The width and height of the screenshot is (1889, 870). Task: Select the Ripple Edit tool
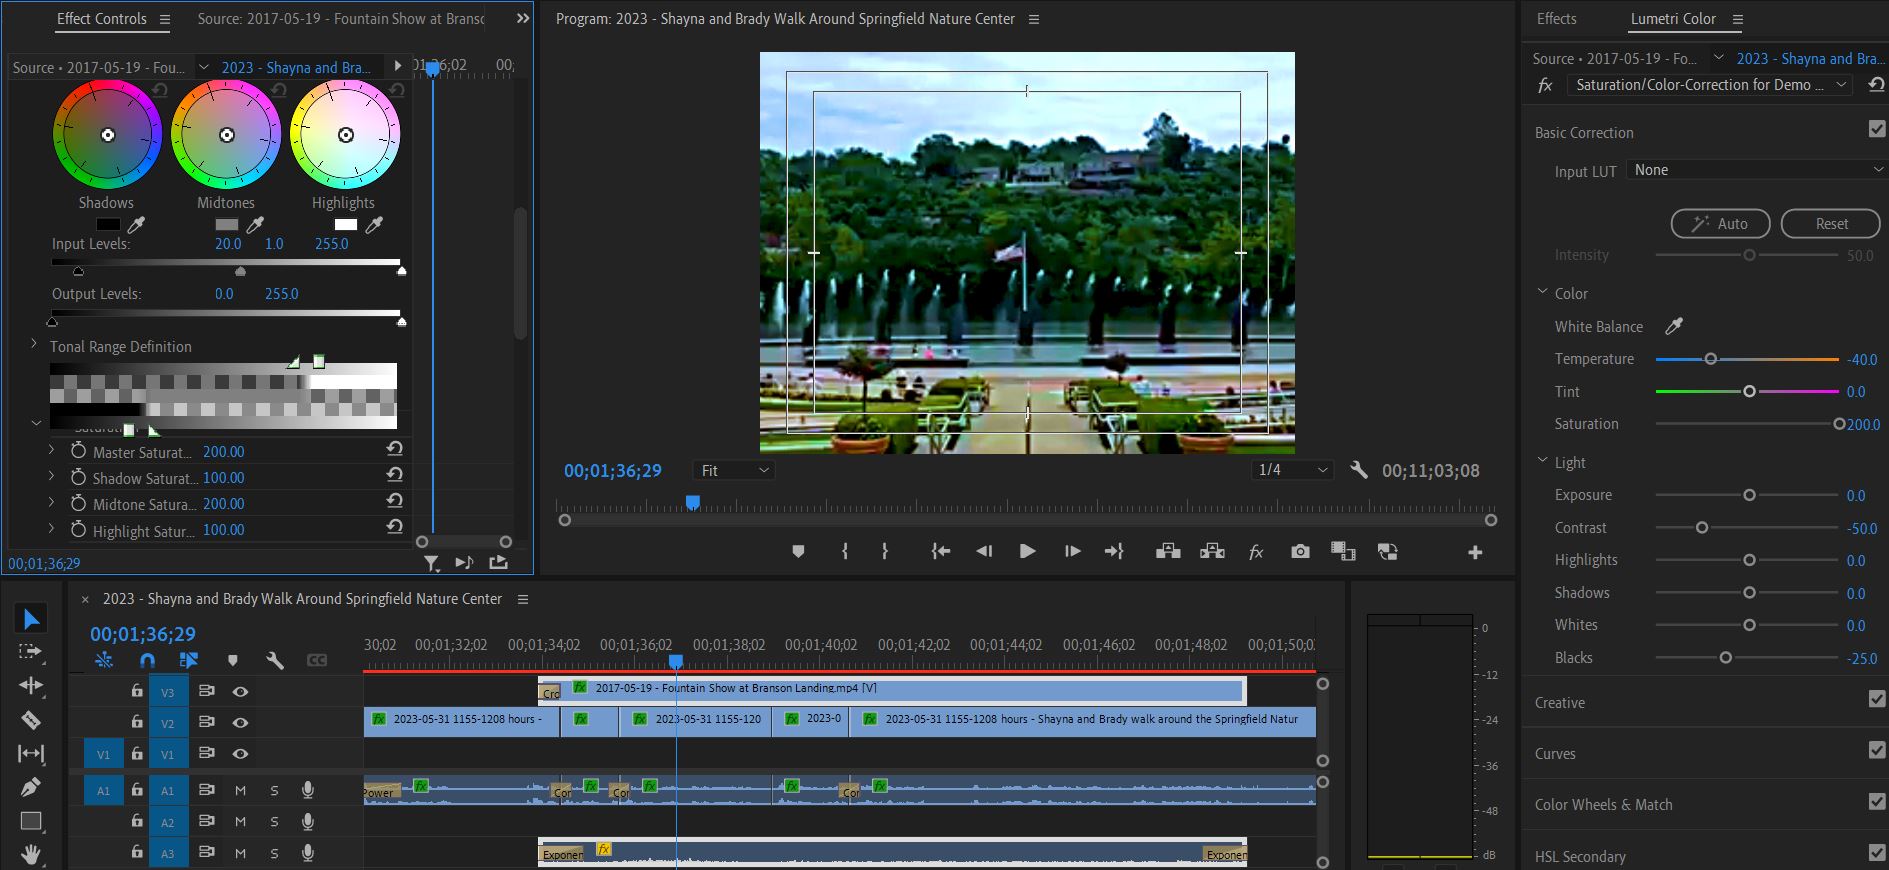31,686
